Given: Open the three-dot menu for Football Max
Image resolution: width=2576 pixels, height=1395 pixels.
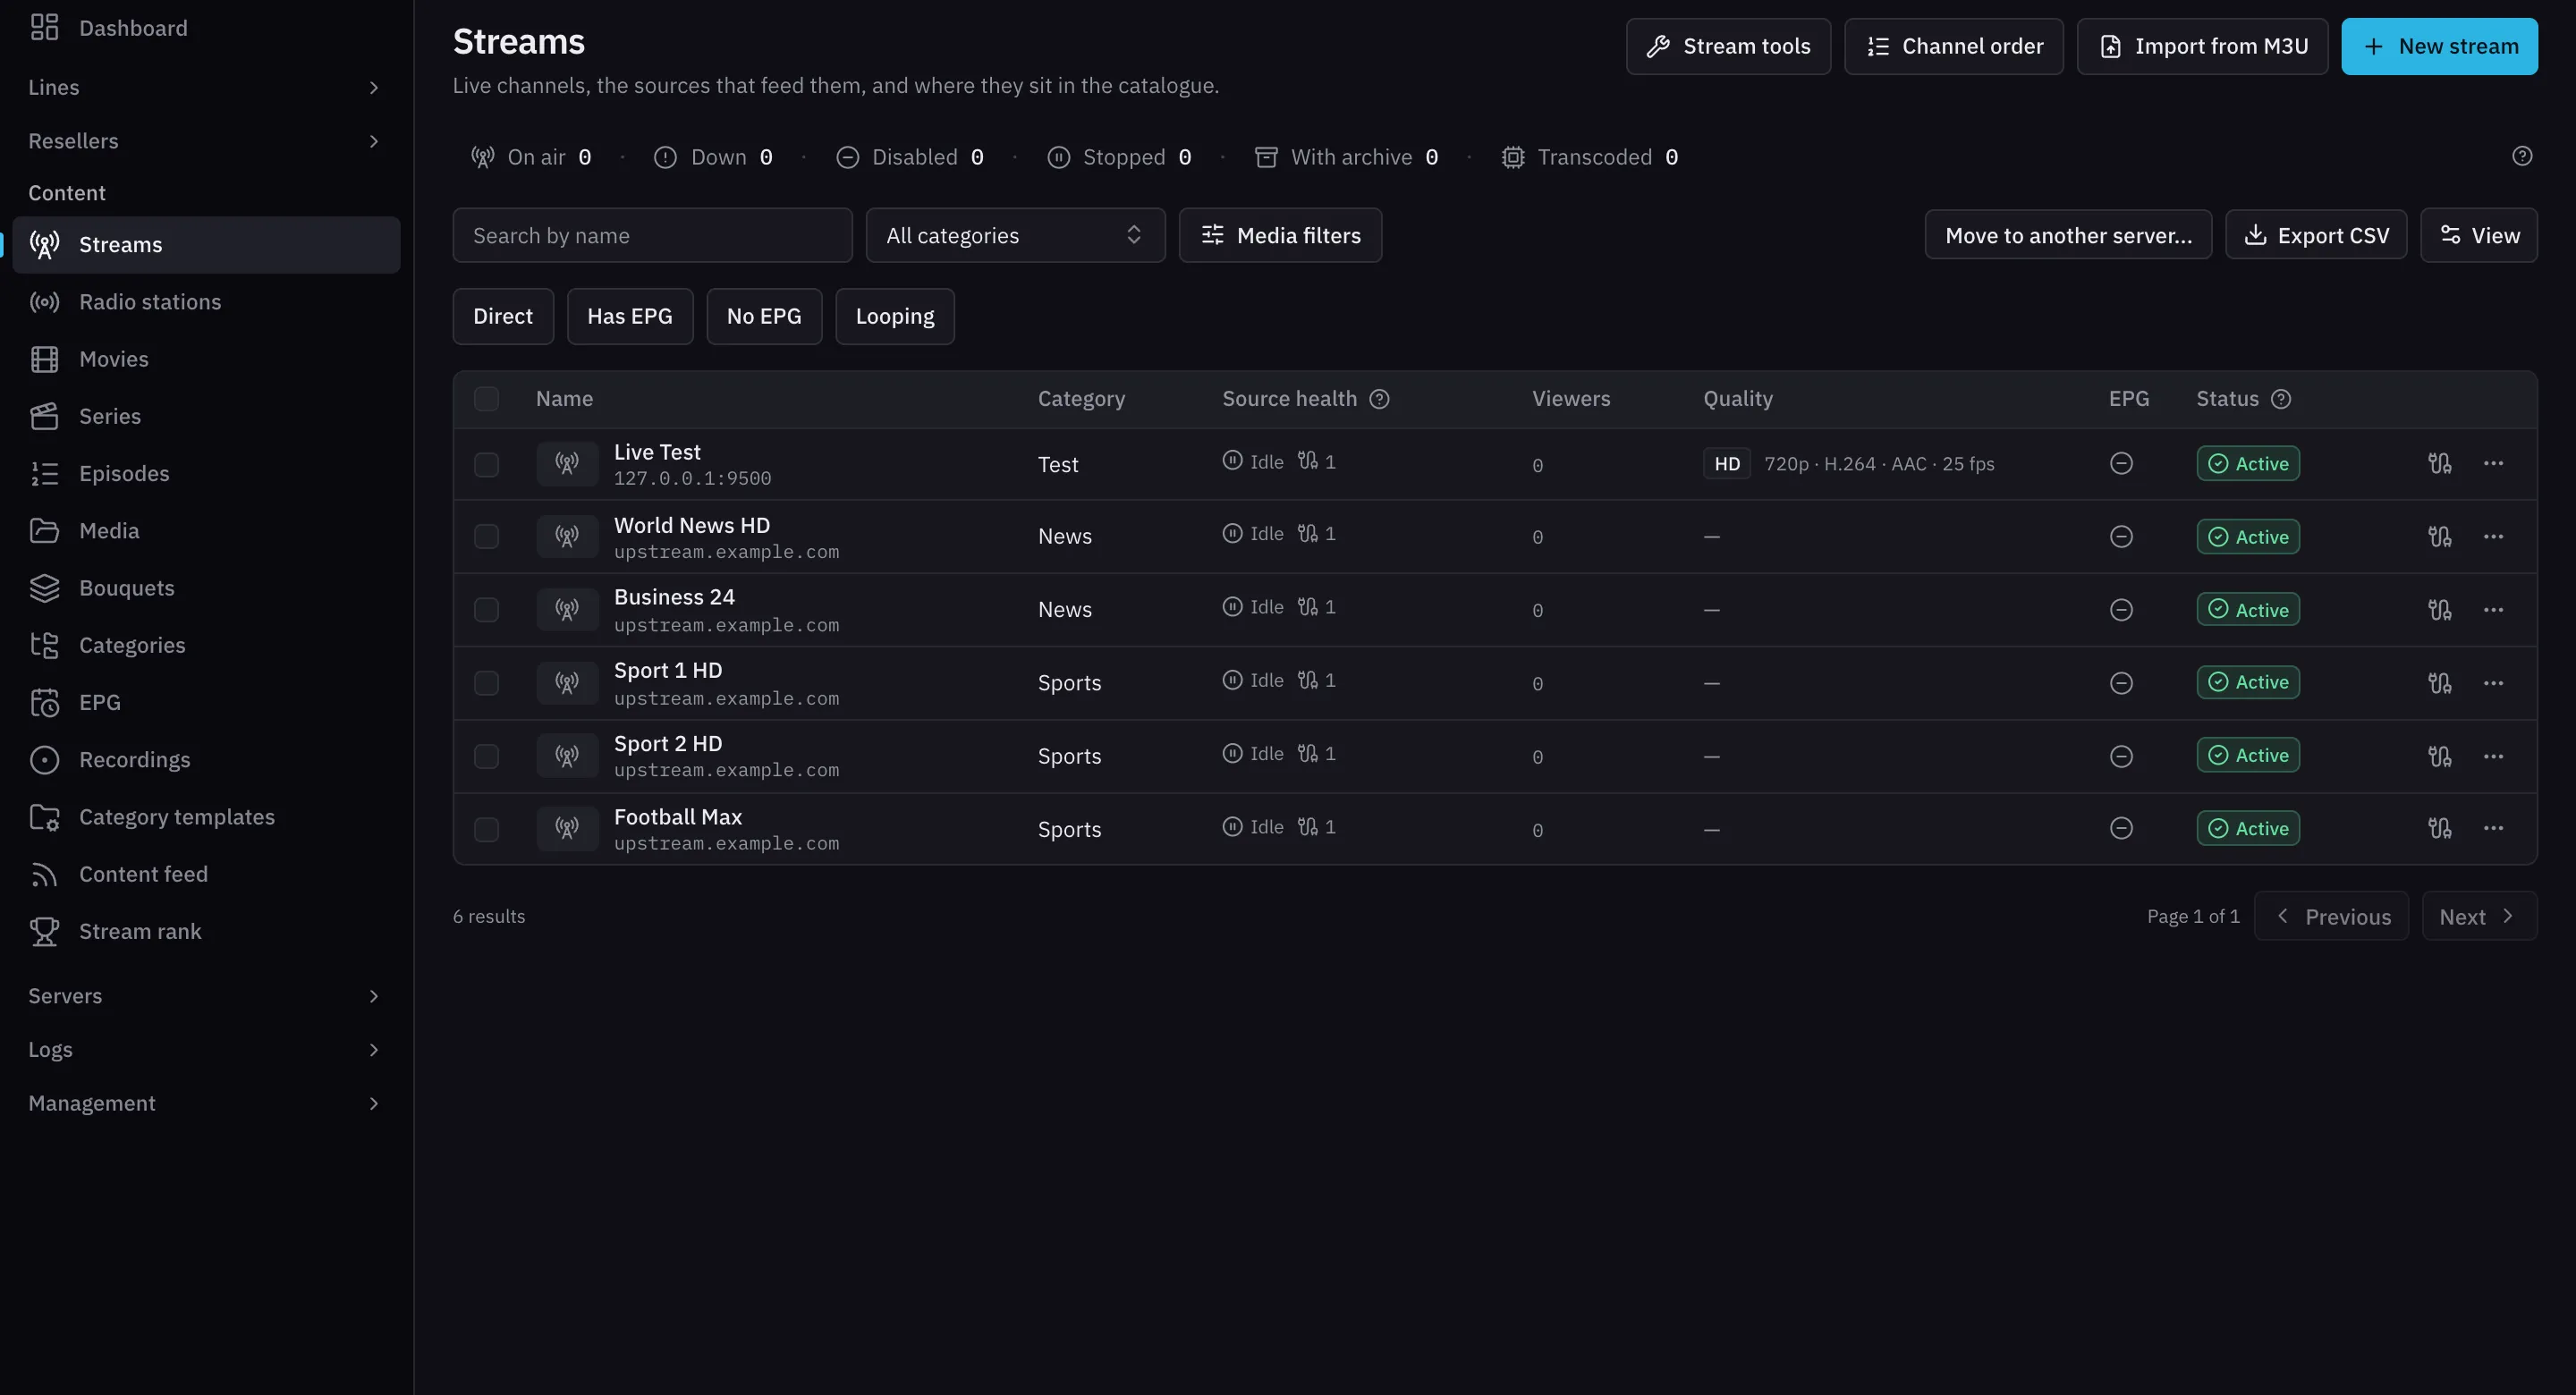Looking at the screenshot, I should 2494,828.
